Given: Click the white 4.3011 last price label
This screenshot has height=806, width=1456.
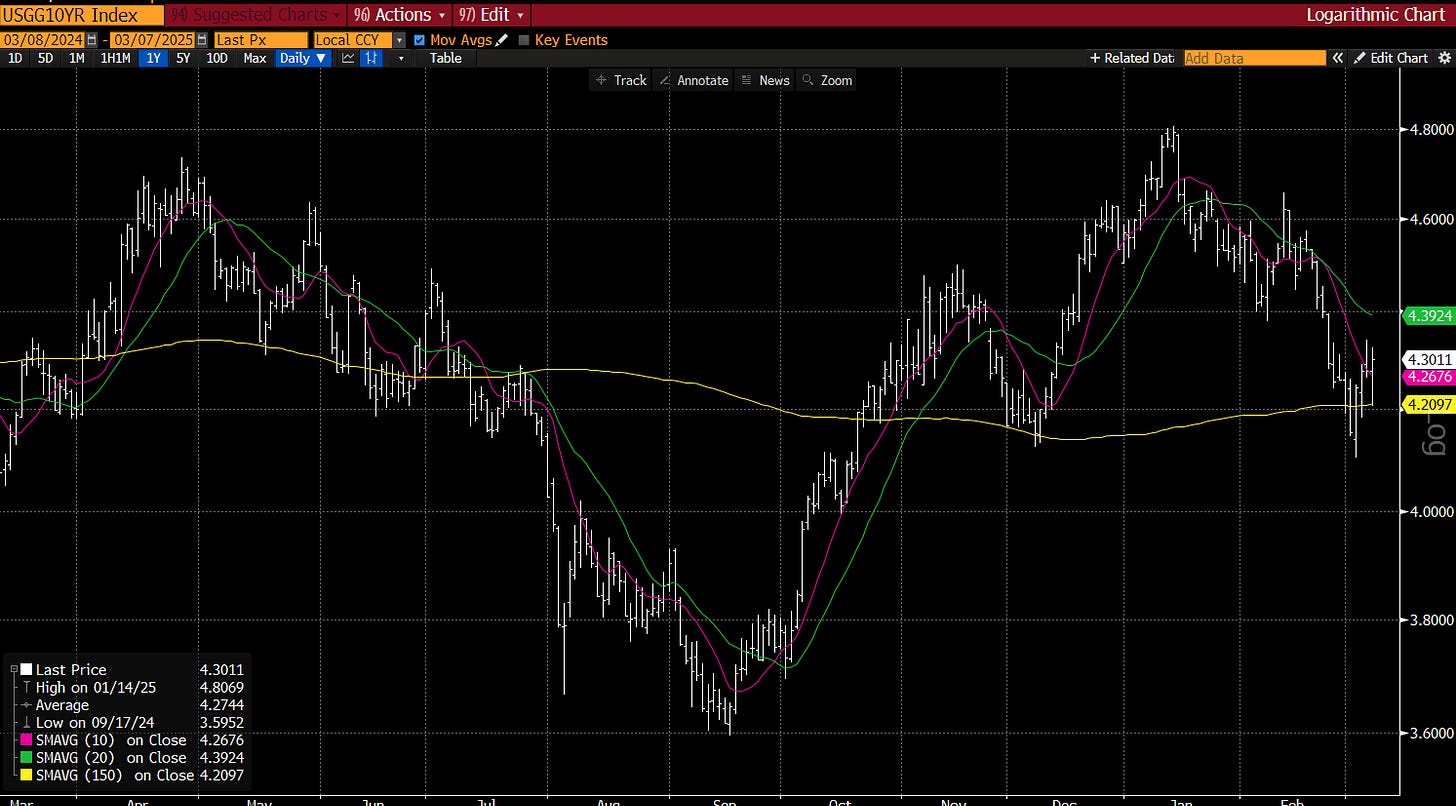Looking at the screenshot, I should 1429,358.
